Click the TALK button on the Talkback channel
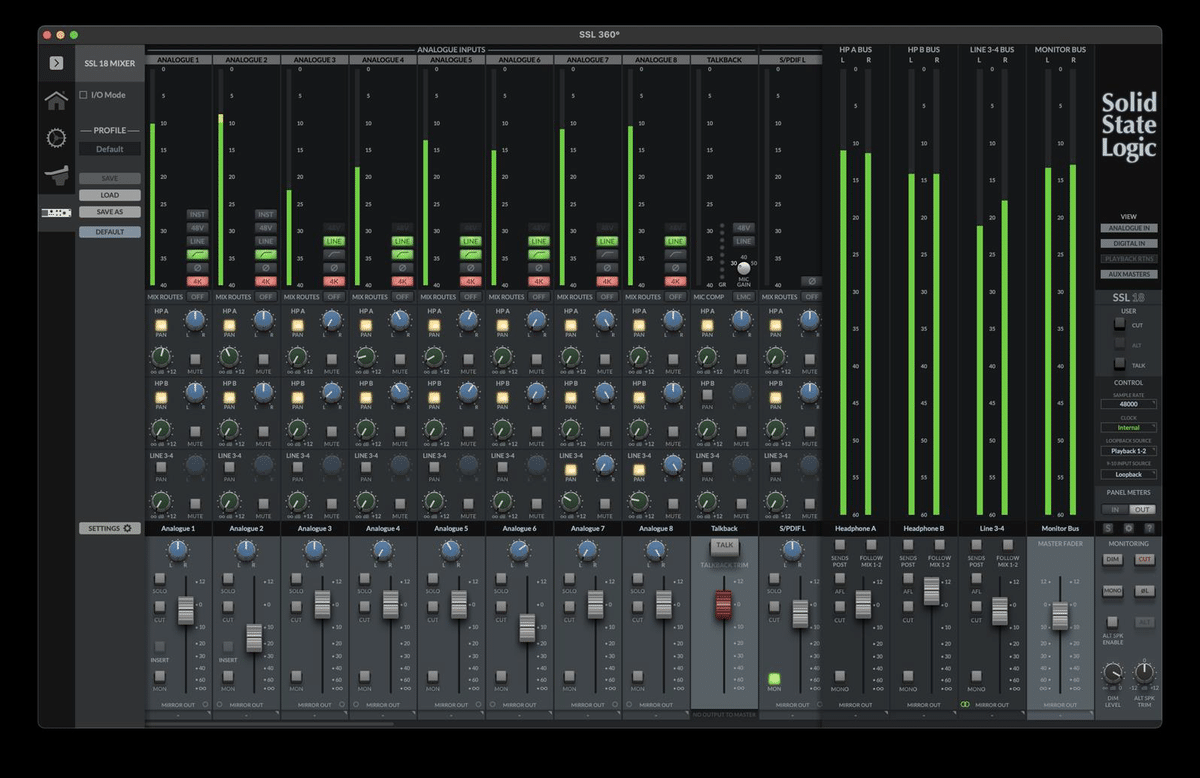1200x778 pixels. (x=723, y=547)
